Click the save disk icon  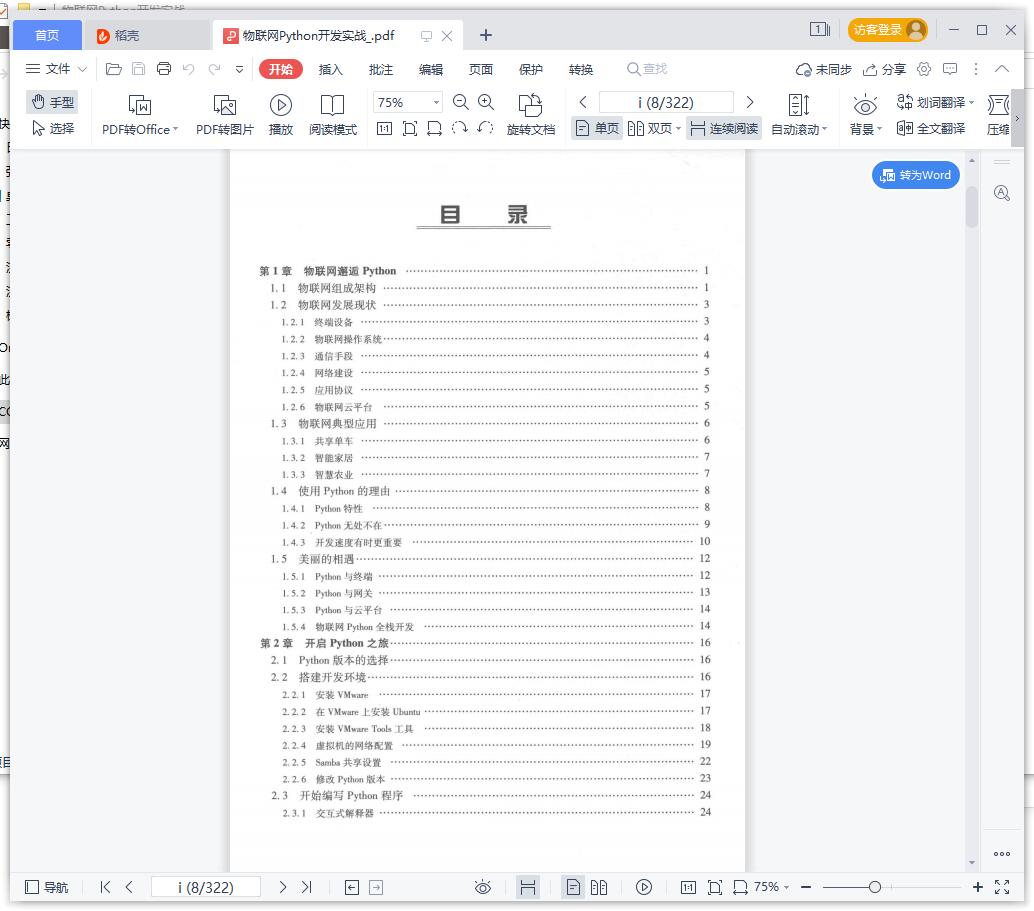click(138, 69)
